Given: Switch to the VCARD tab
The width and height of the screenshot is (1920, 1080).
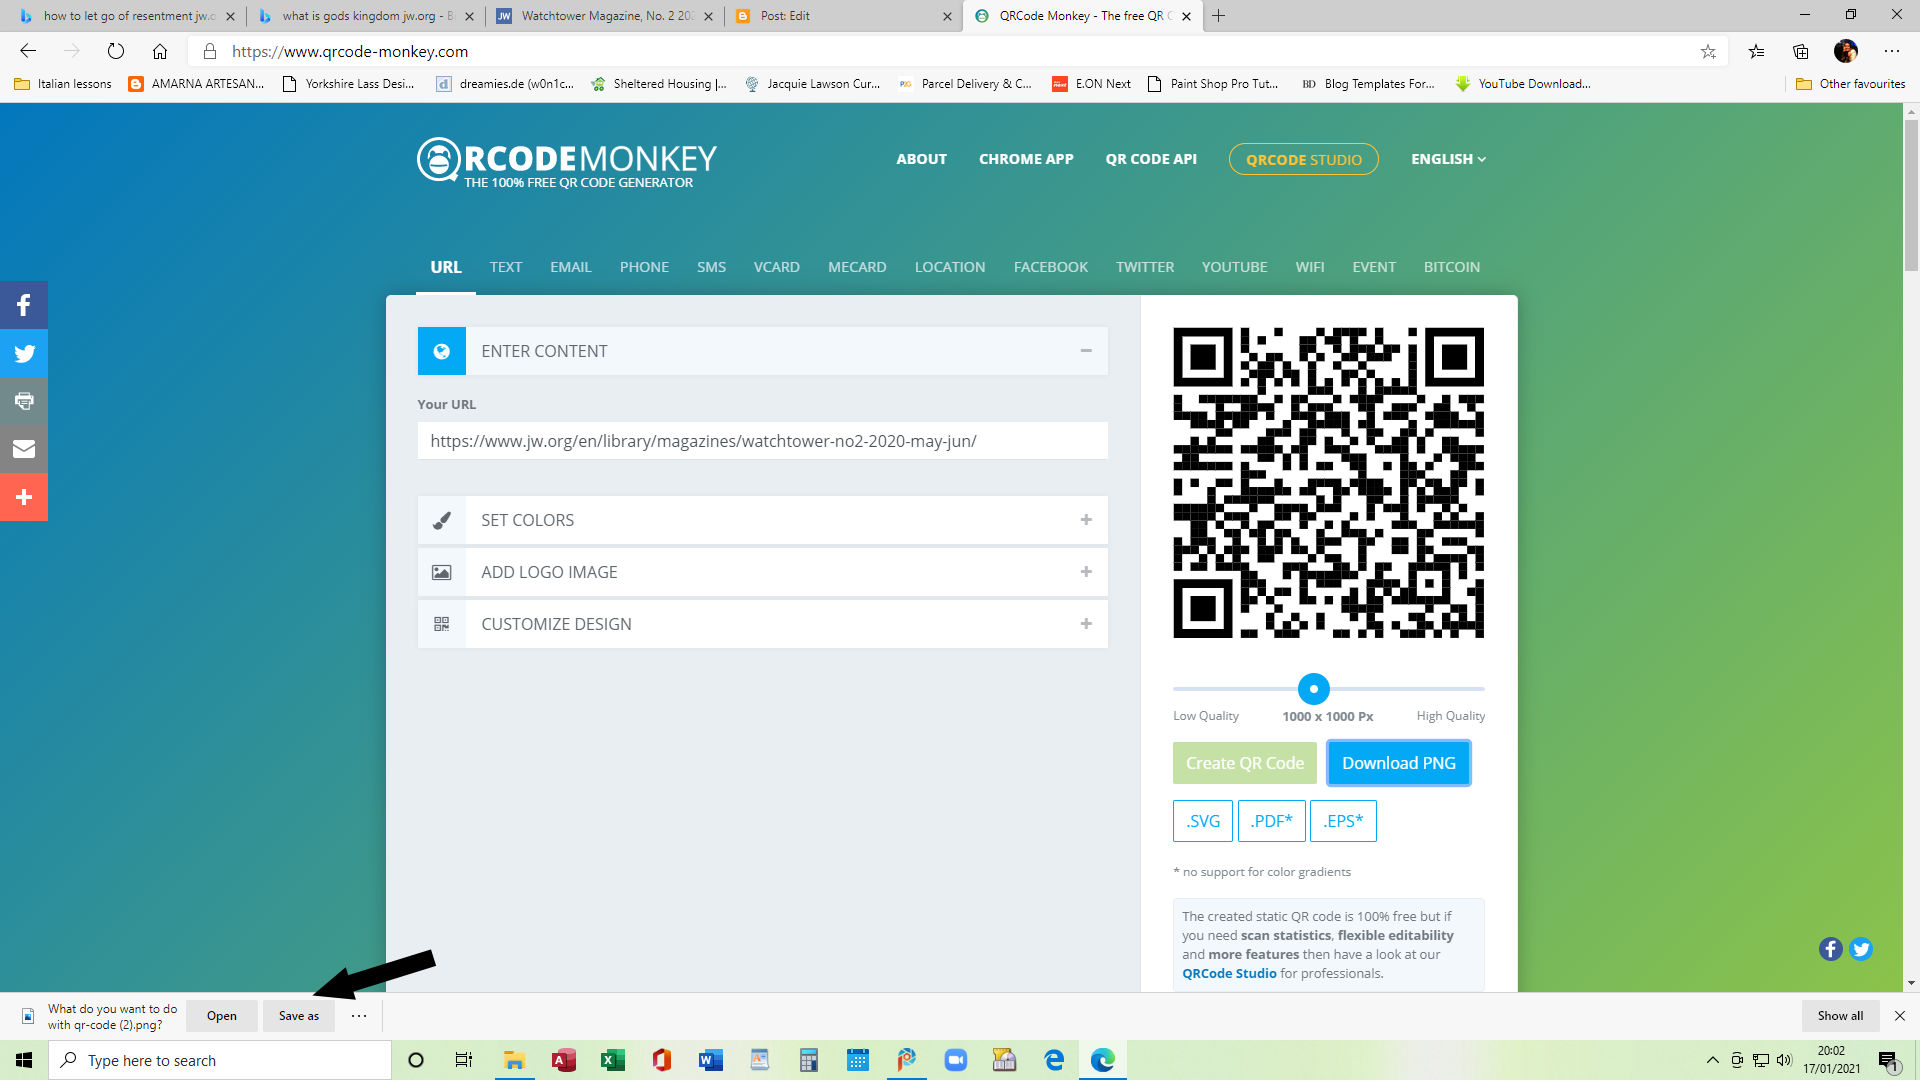Looking at the screenshot, I should [x=776, y=267].
